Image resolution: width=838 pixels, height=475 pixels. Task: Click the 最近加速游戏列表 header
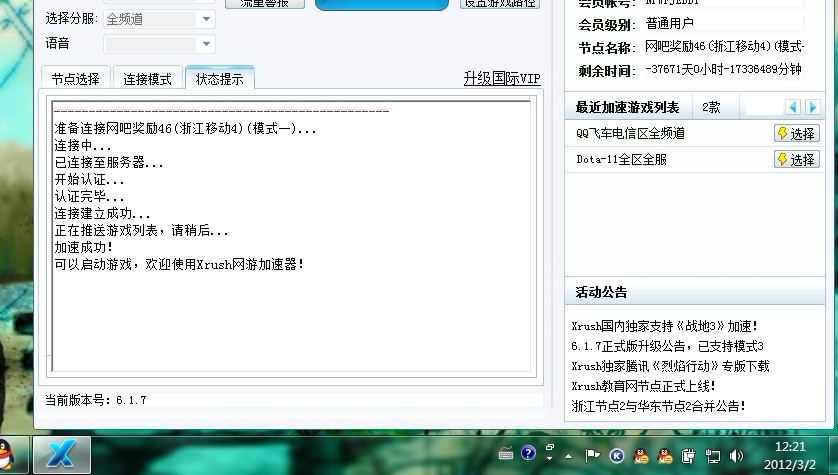click(627, 107)
